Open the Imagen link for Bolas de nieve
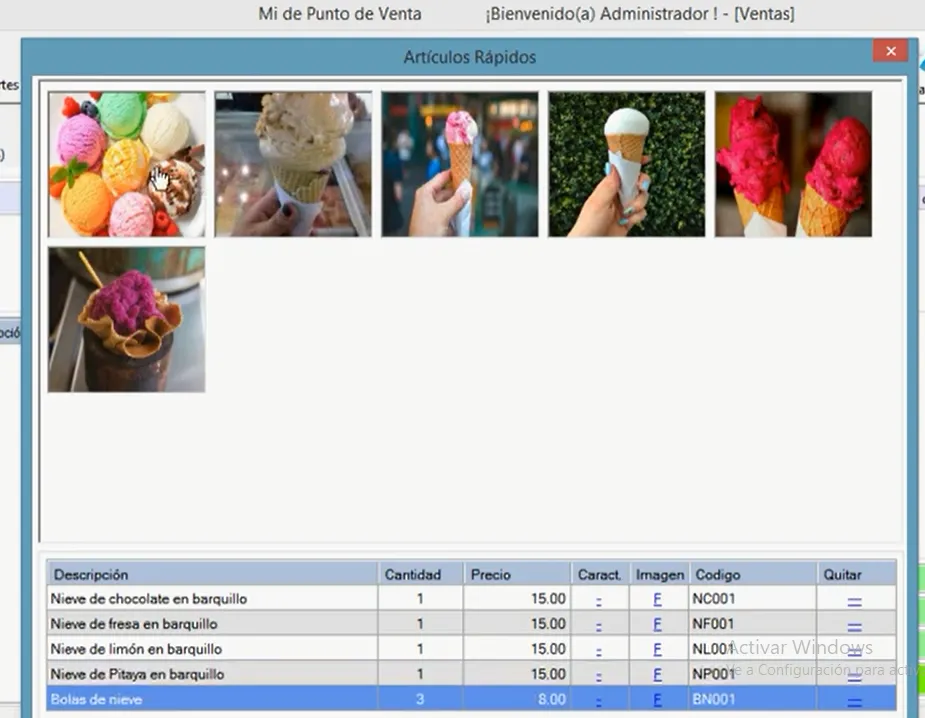The image size is (925, 718). pyautogui.click(x=659, y=699)
